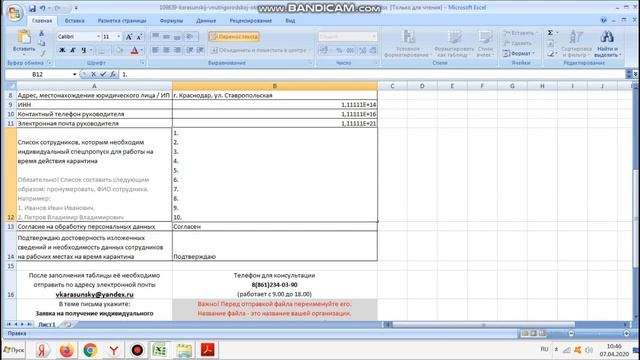
Task: Open the Calibri font name dropdown
Action: pyautogui.click(x=98, y=37)
